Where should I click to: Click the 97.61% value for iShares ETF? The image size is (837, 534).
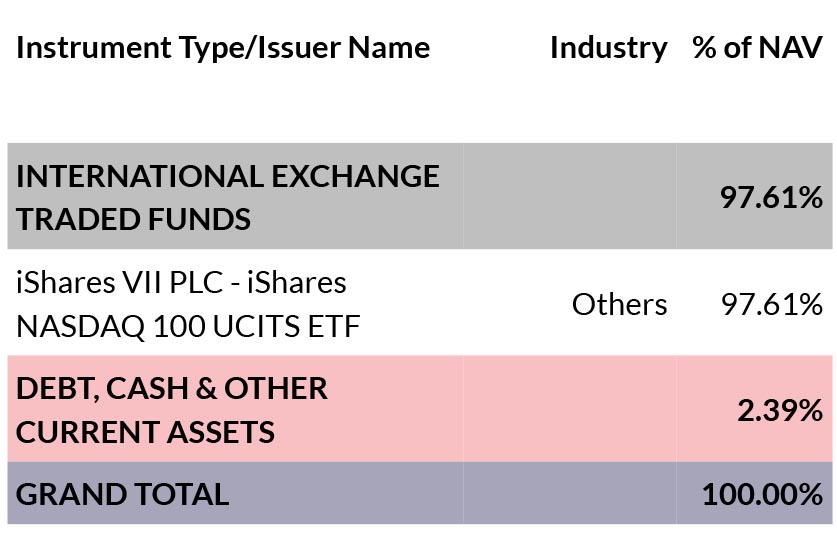pos(771,304)
